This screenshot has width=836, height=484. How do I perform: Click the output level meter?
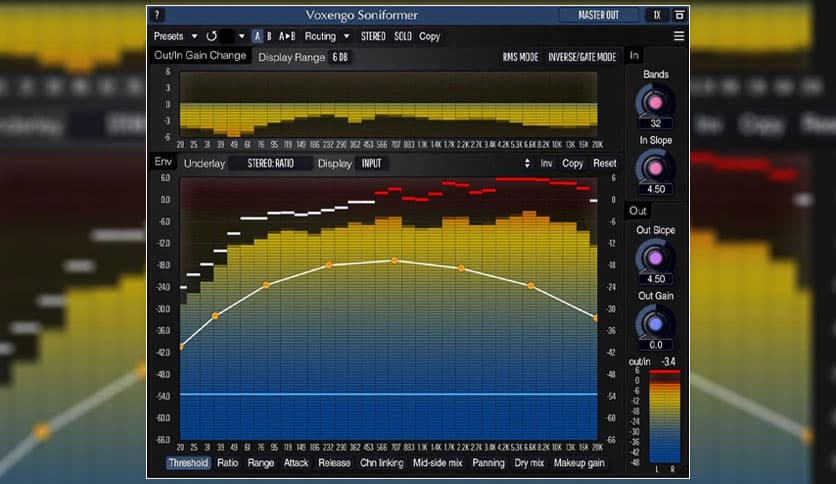coord(664,417)
